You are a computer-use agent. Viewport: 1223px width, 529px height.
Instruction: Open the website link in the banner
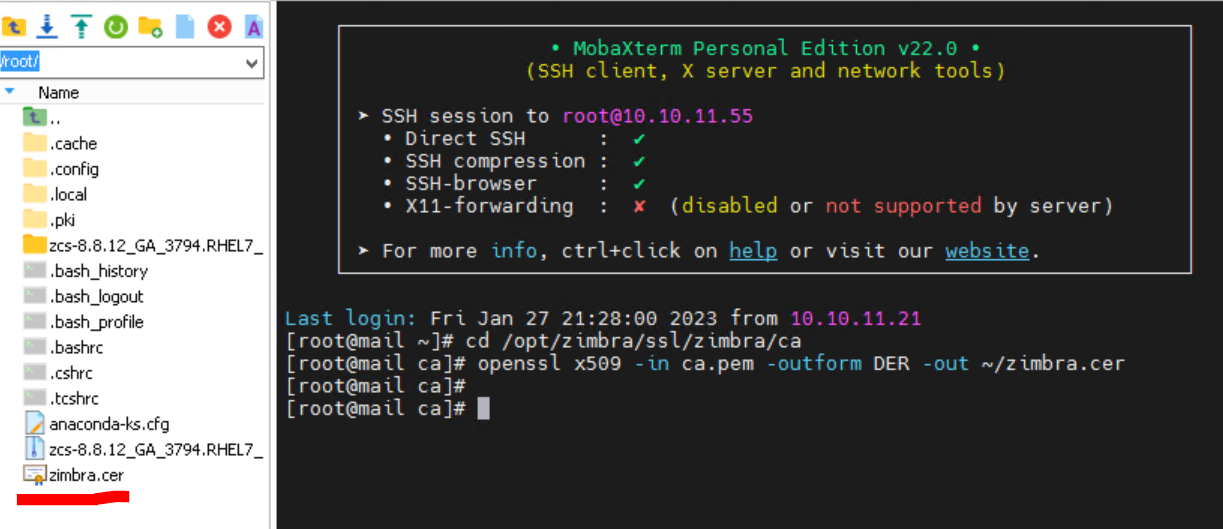[987, 250]
